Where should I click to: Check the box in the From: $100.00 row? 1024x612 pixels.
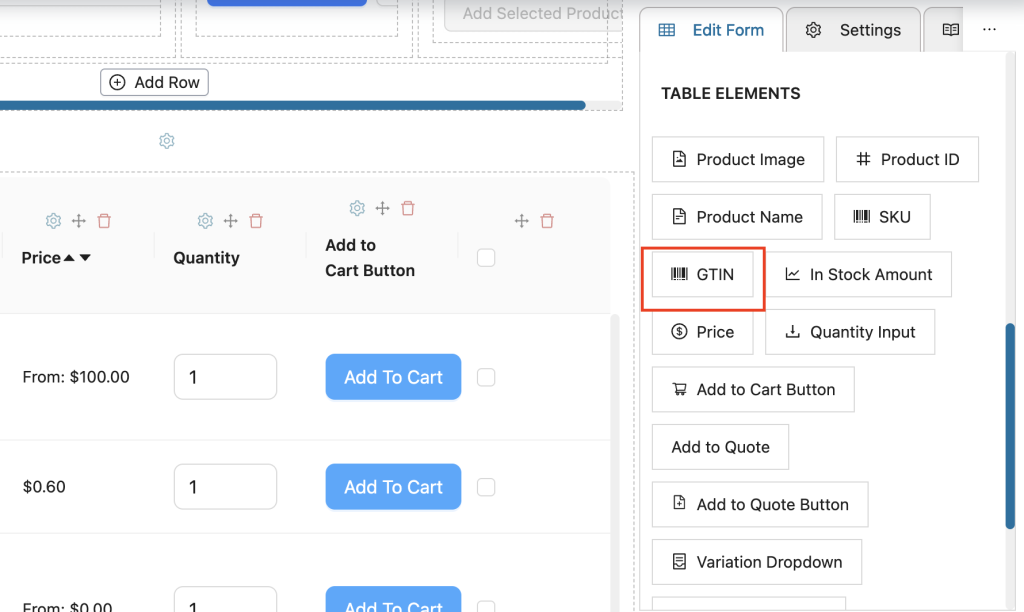tap(486, 378)
